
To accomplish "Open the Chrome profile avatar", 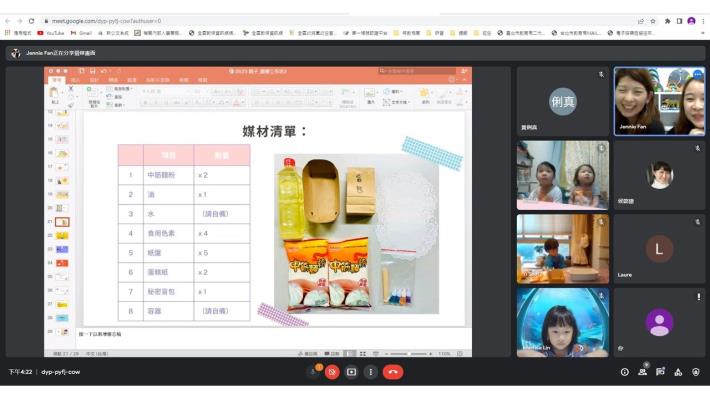I will [691, 21].
